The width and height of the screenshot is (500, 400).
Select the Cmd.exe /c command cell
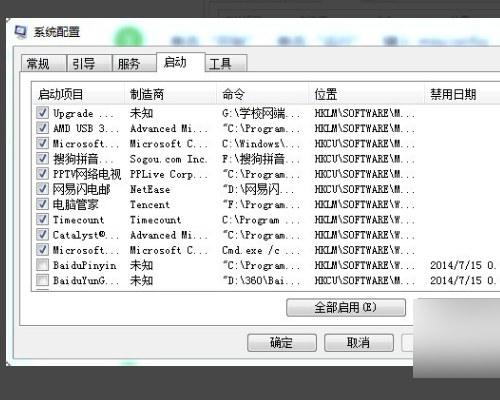pyautogui.click(x=261, y=250)
